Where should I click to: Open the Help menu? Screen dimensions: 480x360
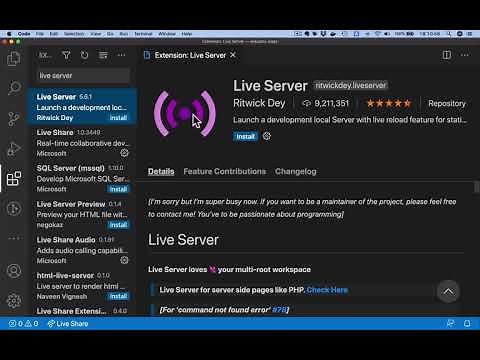tap(187, 34)
